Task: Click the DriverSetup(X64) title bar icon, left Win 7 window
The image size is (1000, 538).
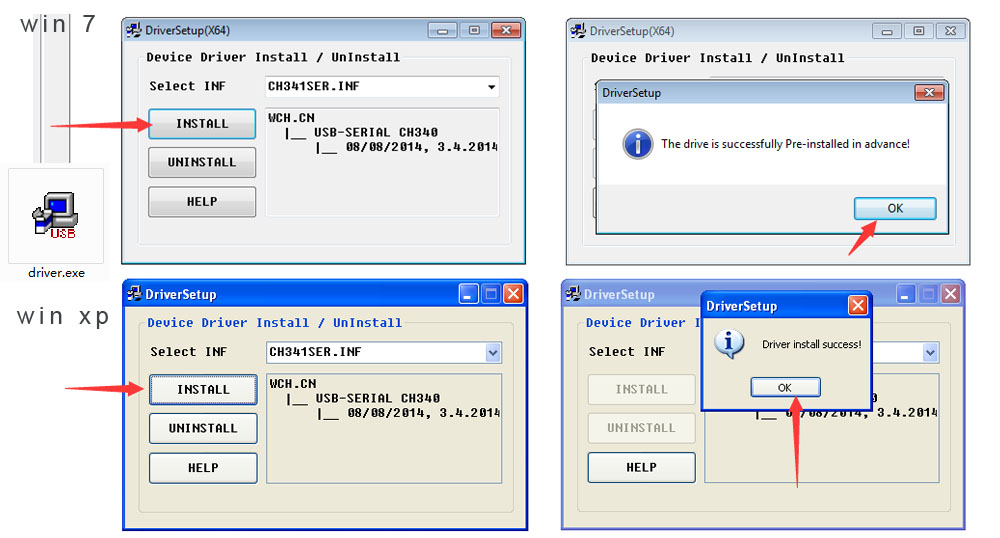Action: tap(133, 30)
